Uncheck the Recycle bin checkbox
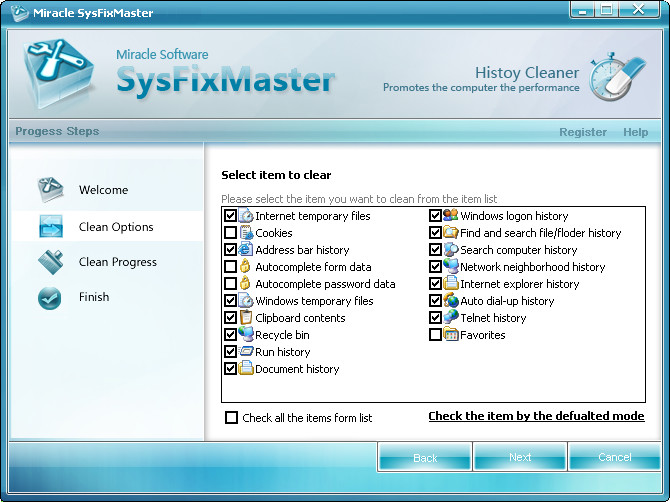This screenshot has width=670, height=502. coord(230,335)
